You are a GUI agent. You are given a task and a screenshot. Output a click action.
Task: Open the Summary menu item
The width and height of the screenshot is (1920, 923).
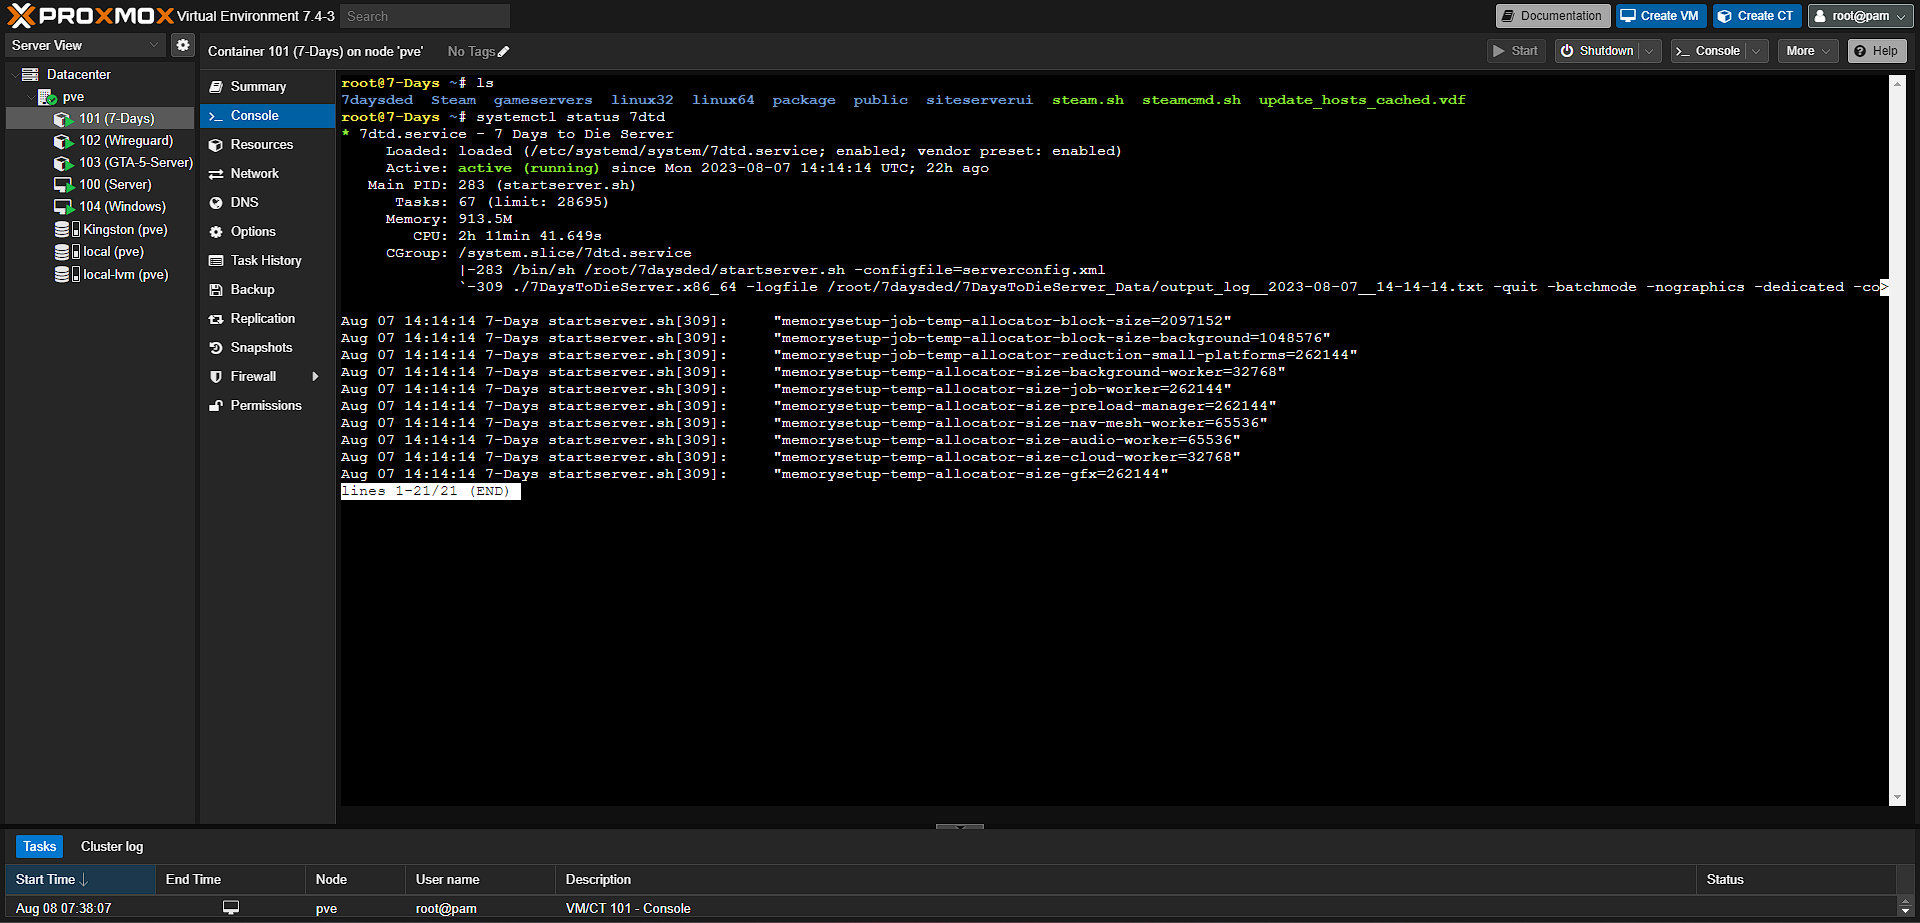tap(267, 87)
